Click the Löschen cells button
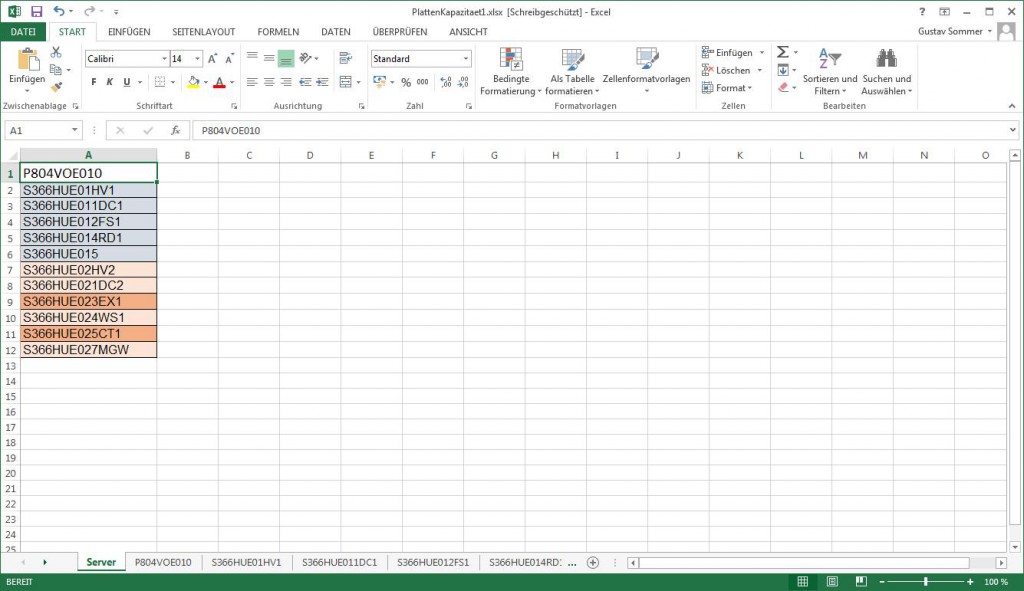1024x591 pixels. 732,70
